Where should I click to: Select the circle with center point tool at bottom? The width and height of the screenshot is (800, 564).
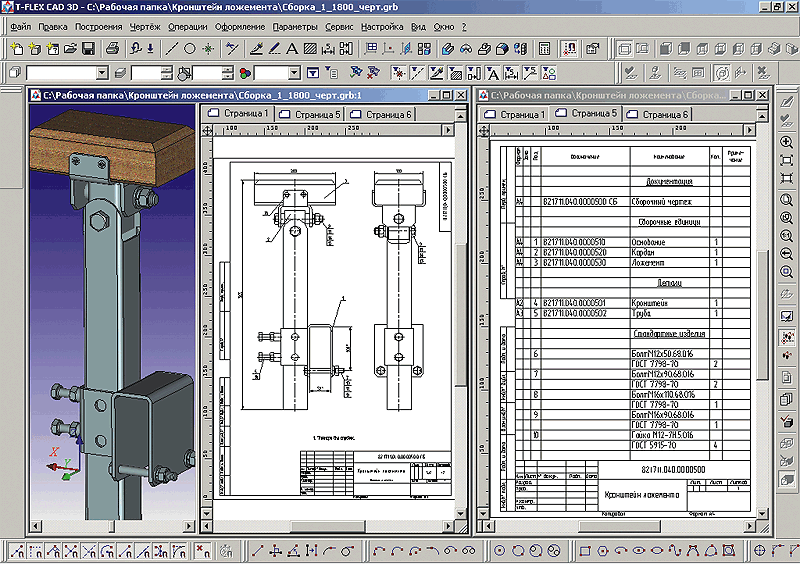pyautogui.click(x=500, y=551)
